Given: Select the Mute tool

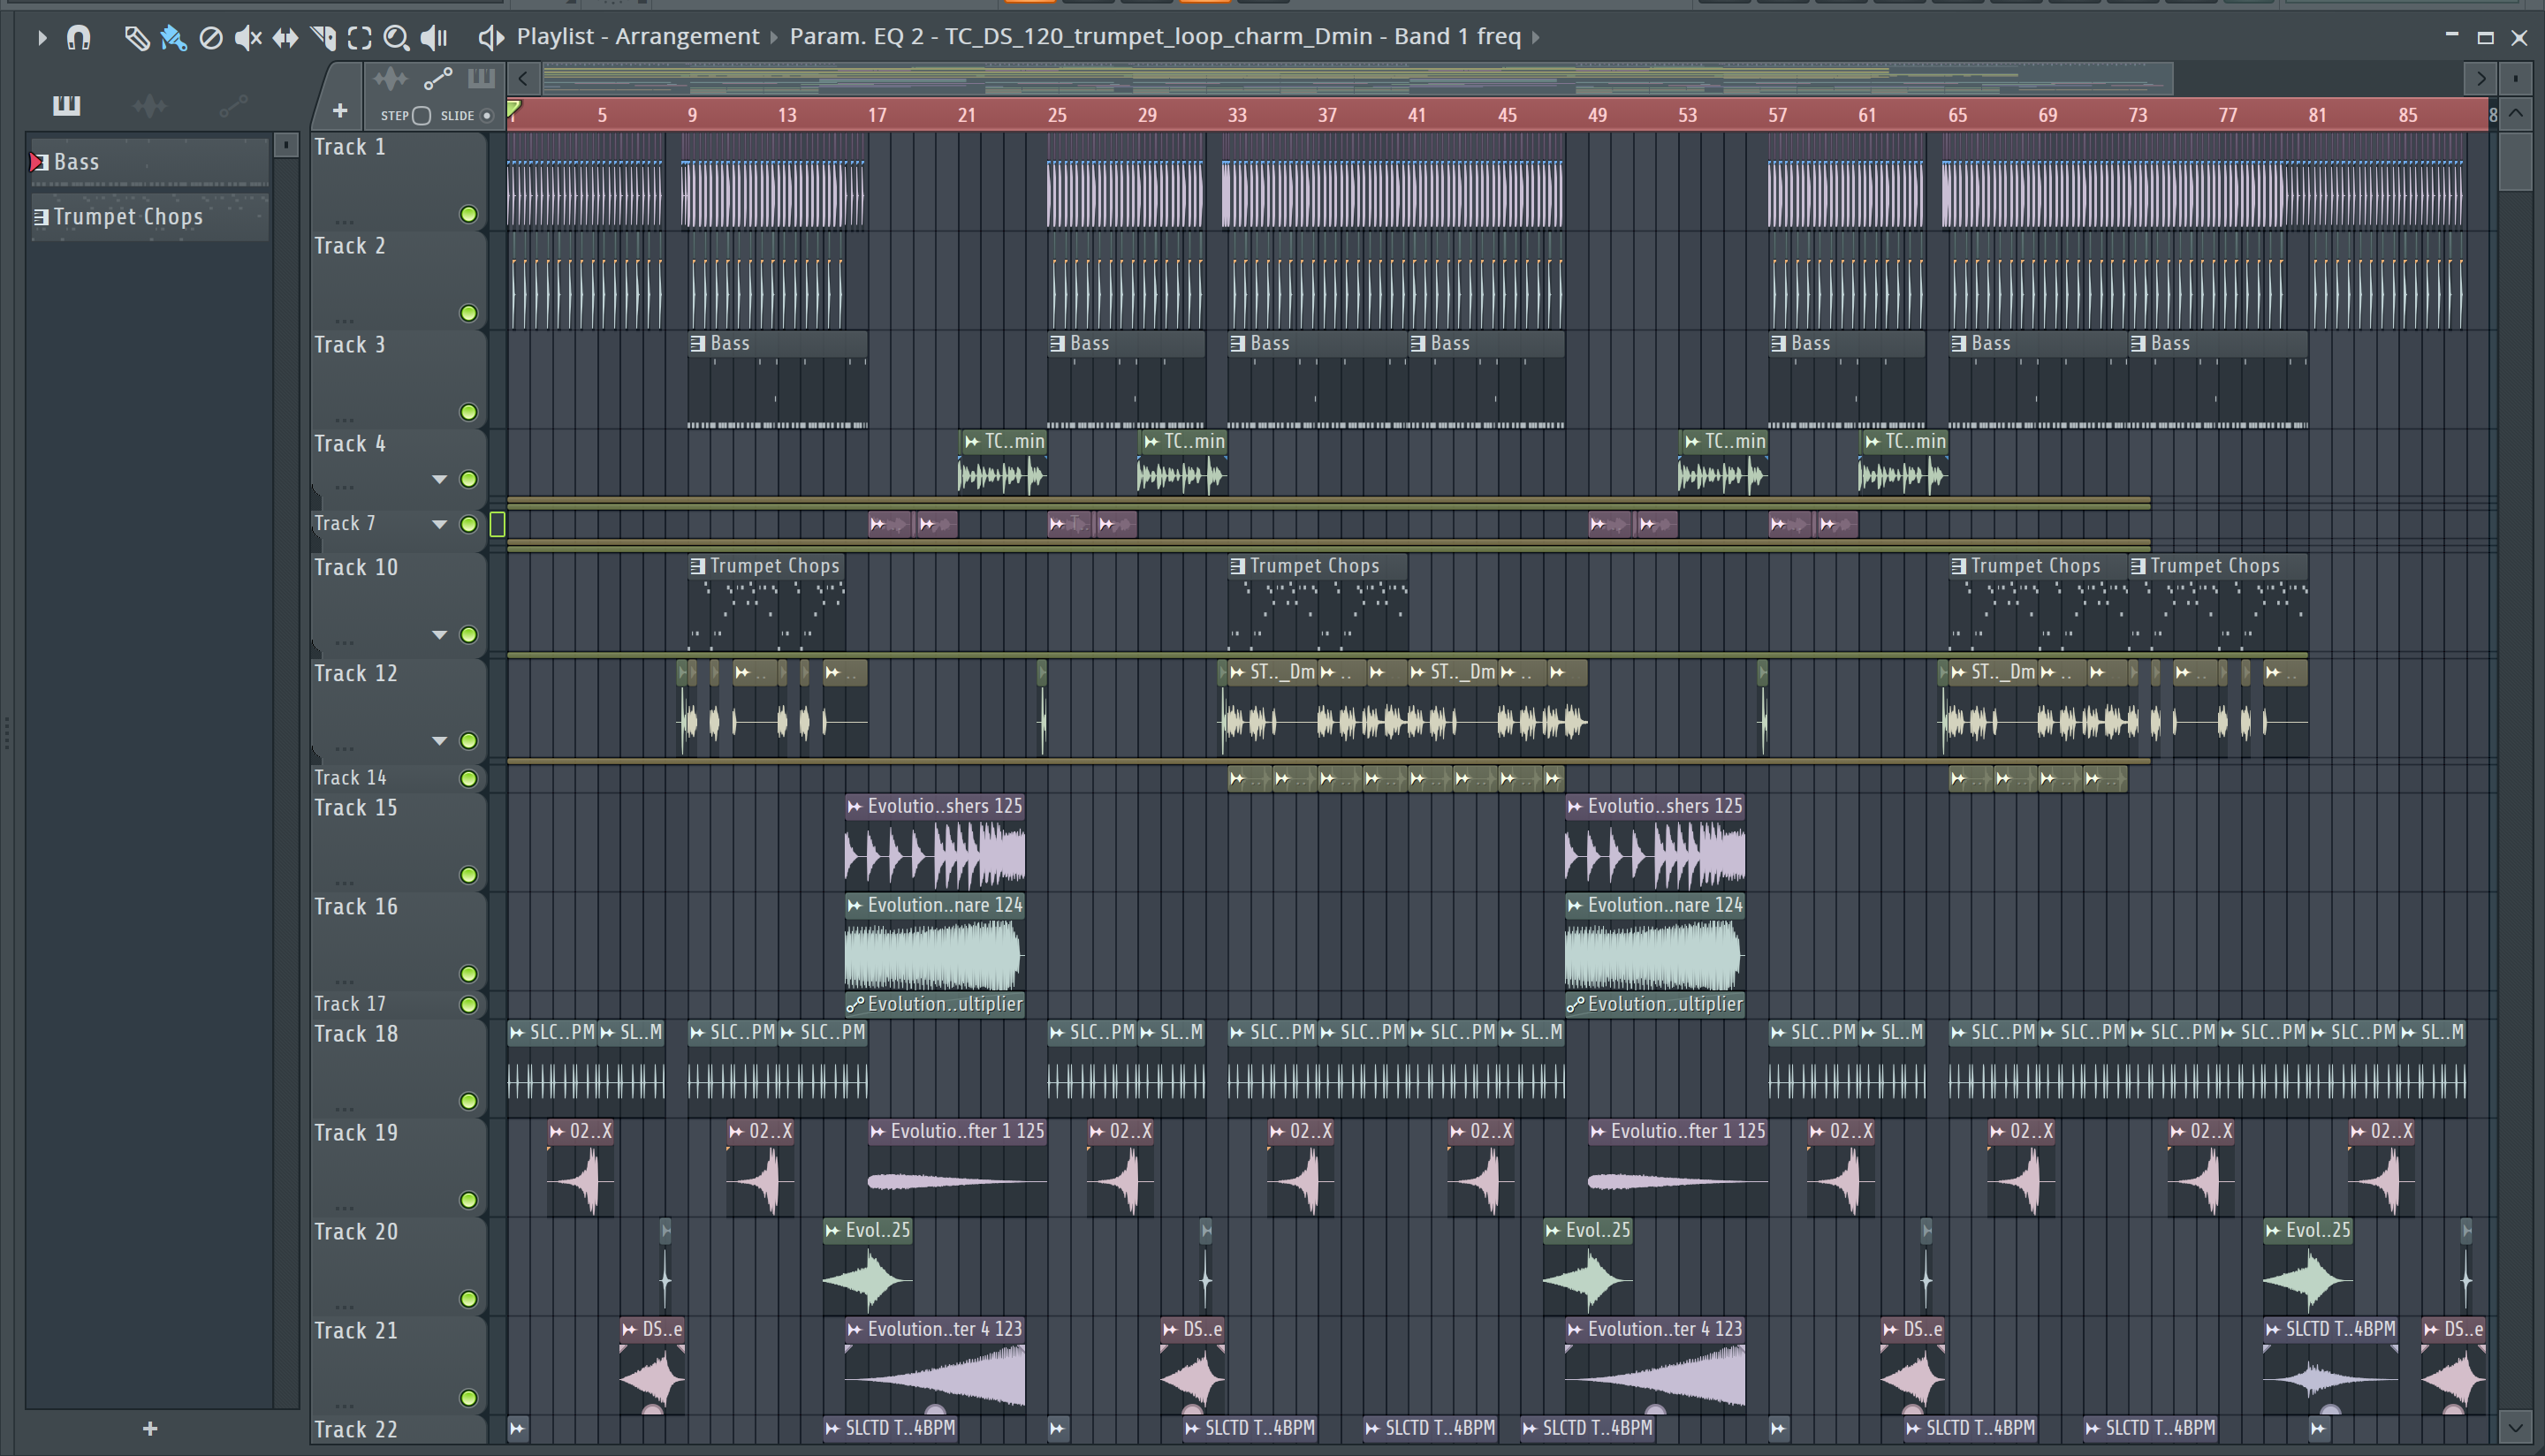Looking at the screenshot, I should (247, 38).
